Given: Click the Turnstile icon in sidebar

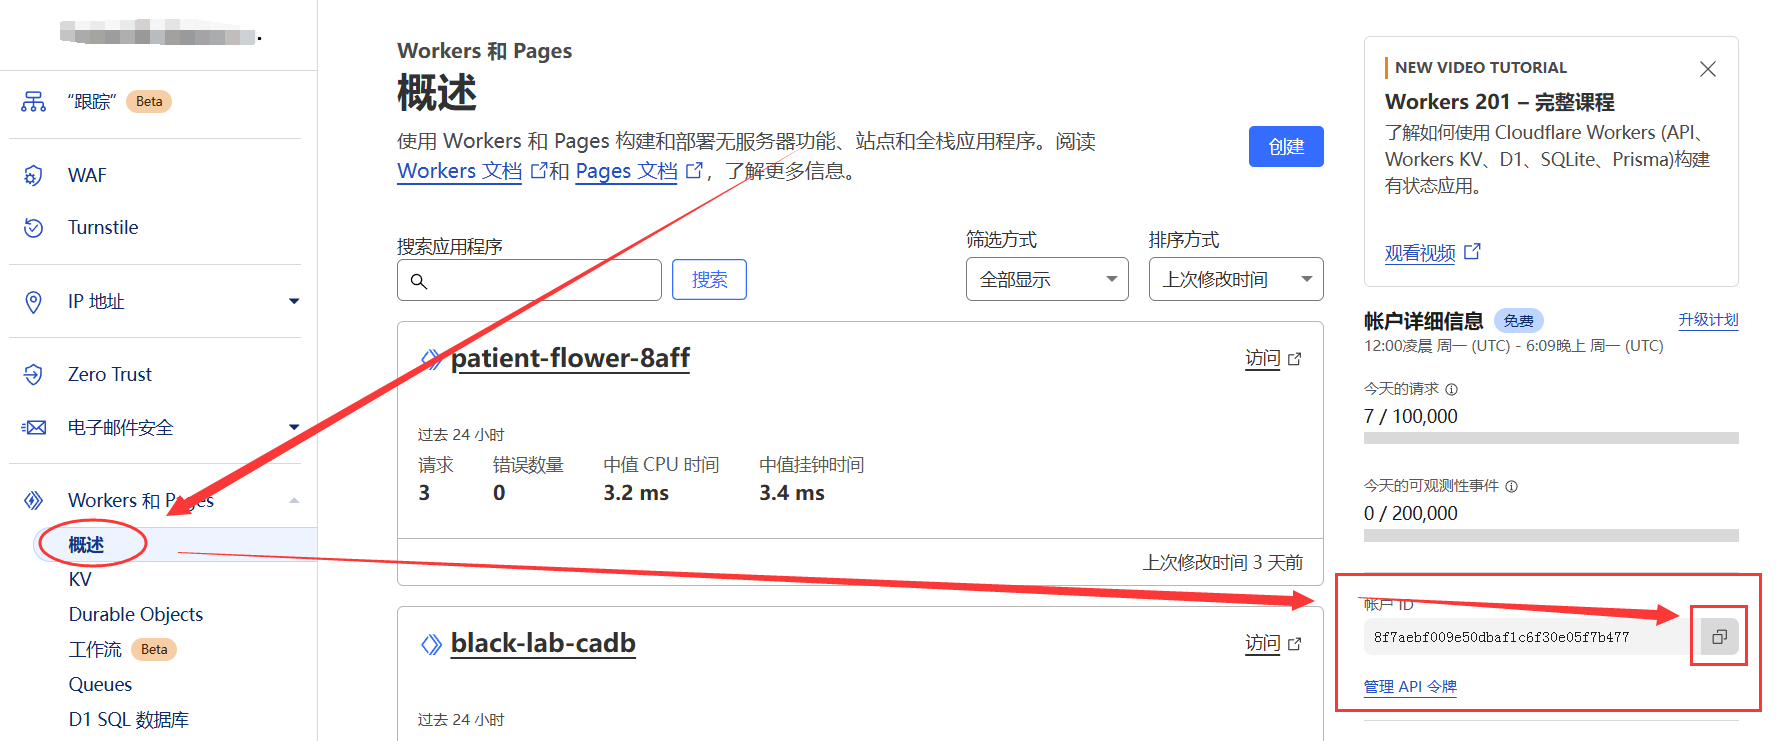Looking at the screenshot, I should tap(34, 228).
